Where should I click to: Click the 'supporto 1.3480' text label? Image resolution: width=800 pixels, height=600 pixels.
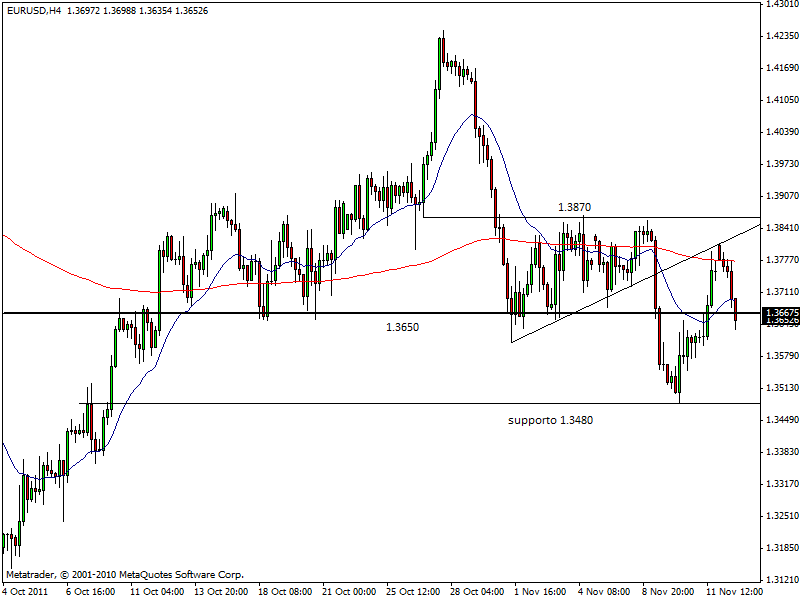(550, 420)
